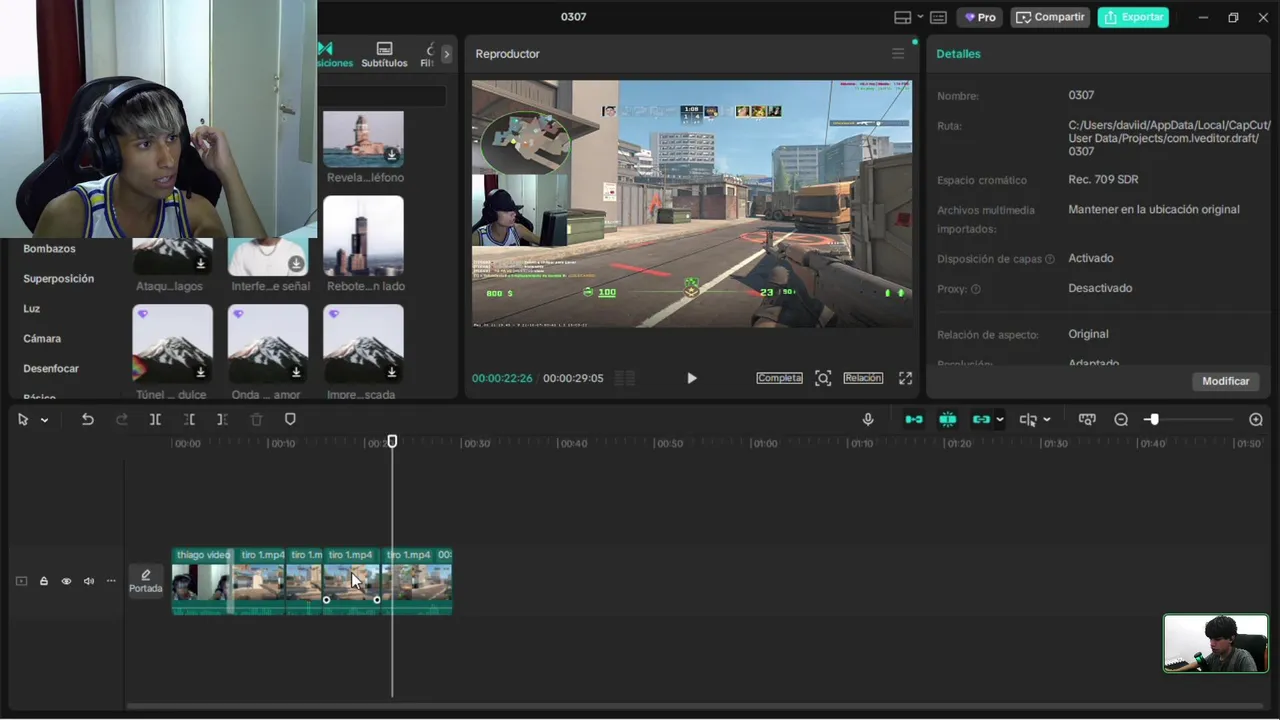Image resolution: width=1280 pixels, height=720 pixels.
Task: Delete left of playhead with trim-left tool
Action: tap(189, 420)
